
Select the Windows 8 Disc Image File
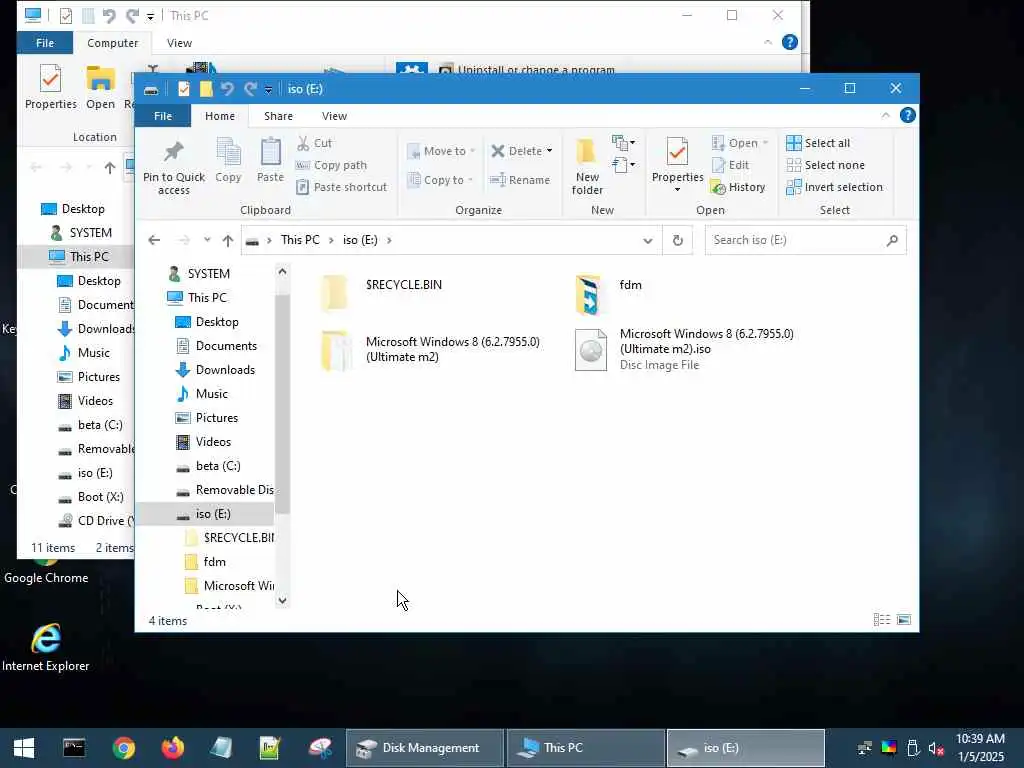[684, 349]
